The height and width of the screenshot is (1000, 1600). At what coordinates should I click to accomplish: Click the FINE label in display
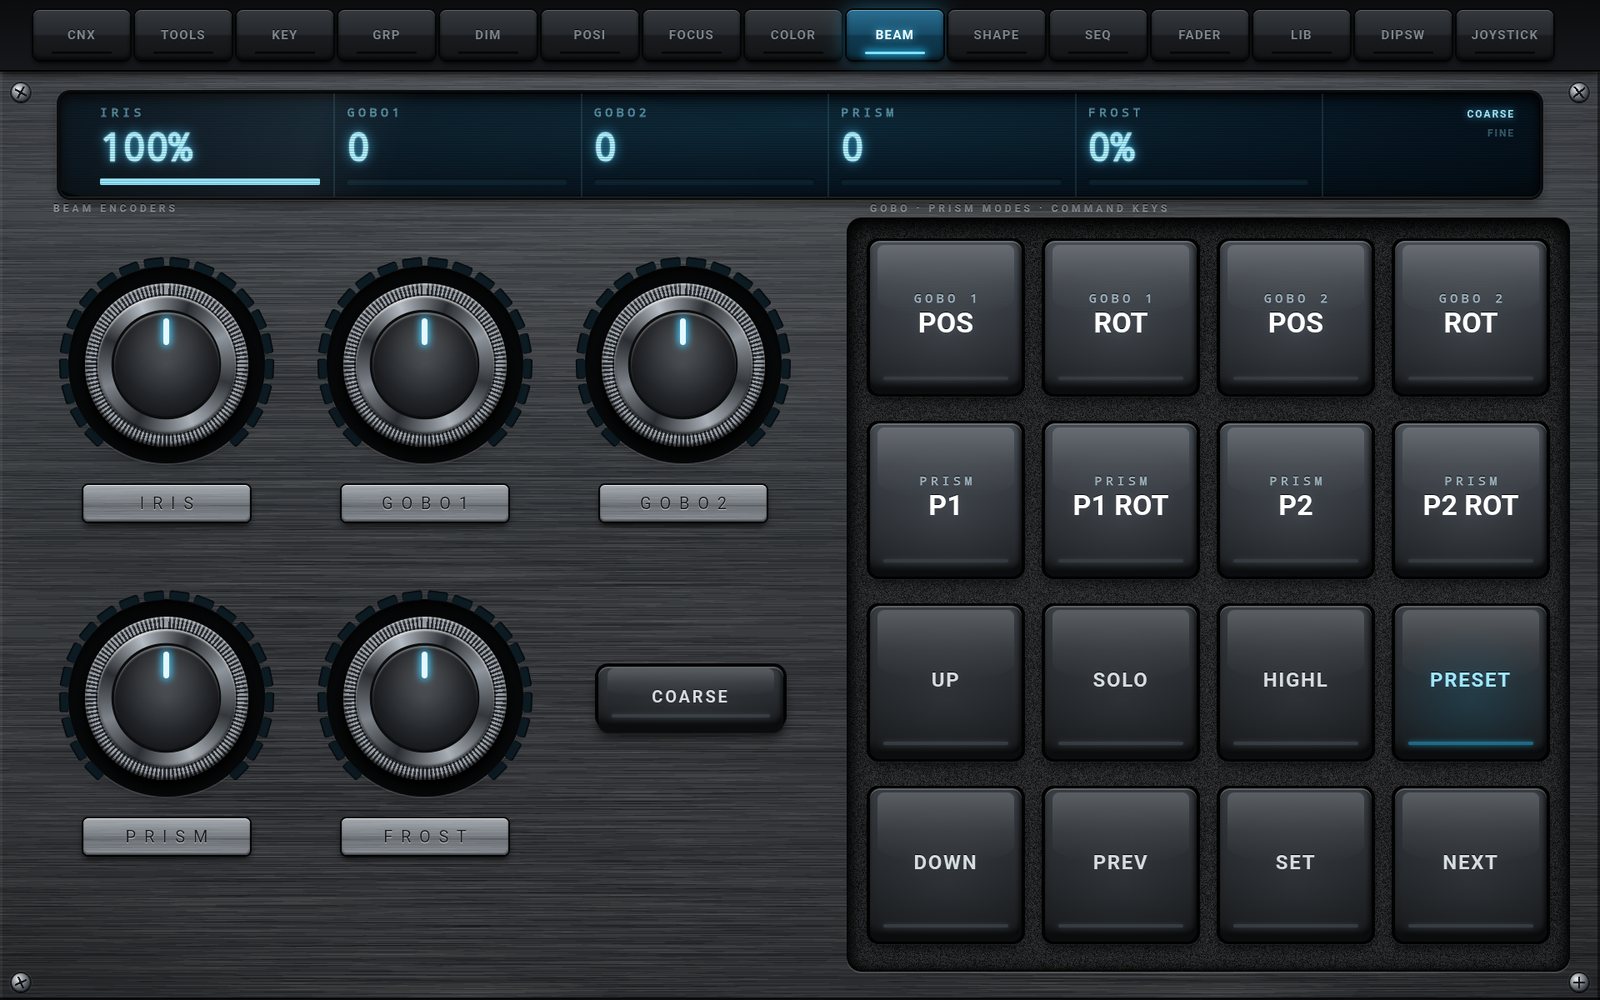tap(1500, 133)
